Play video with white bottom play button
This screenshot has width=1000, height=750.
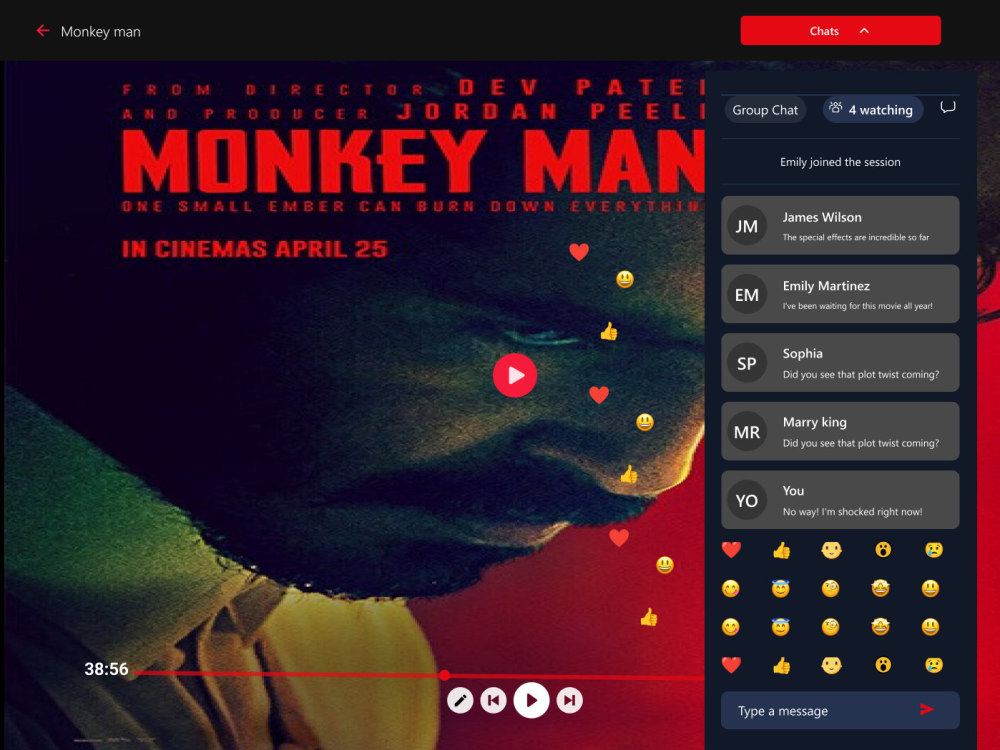pyautogui.click(x=531, y=700)
